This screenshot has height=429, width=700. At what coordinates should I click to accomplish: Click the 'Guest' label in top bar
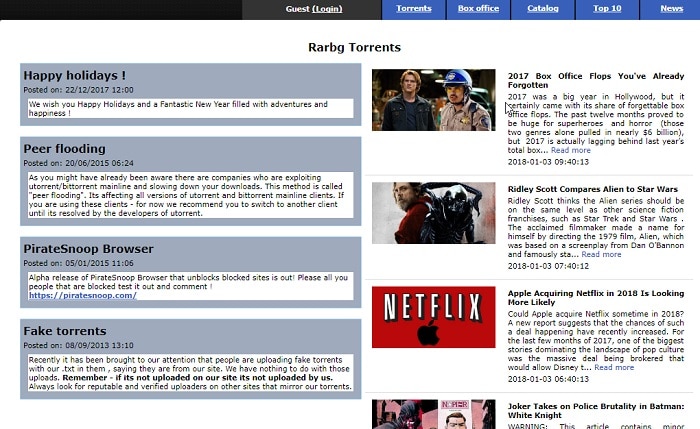click(297, 9)
